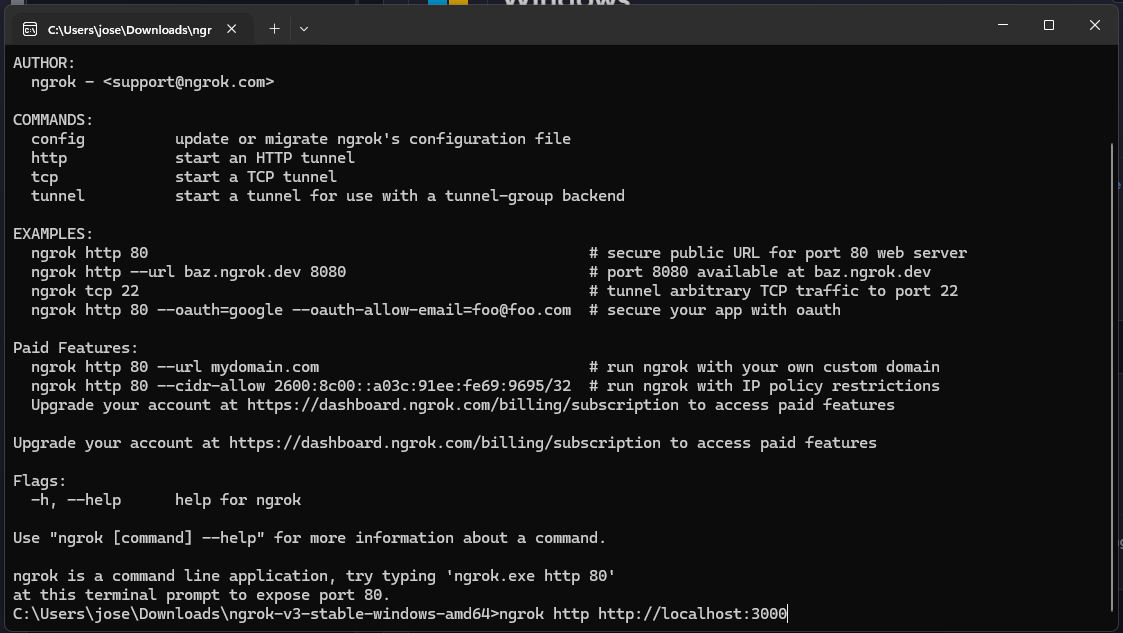Click the 'tunnel' command name

click(57, 195)
